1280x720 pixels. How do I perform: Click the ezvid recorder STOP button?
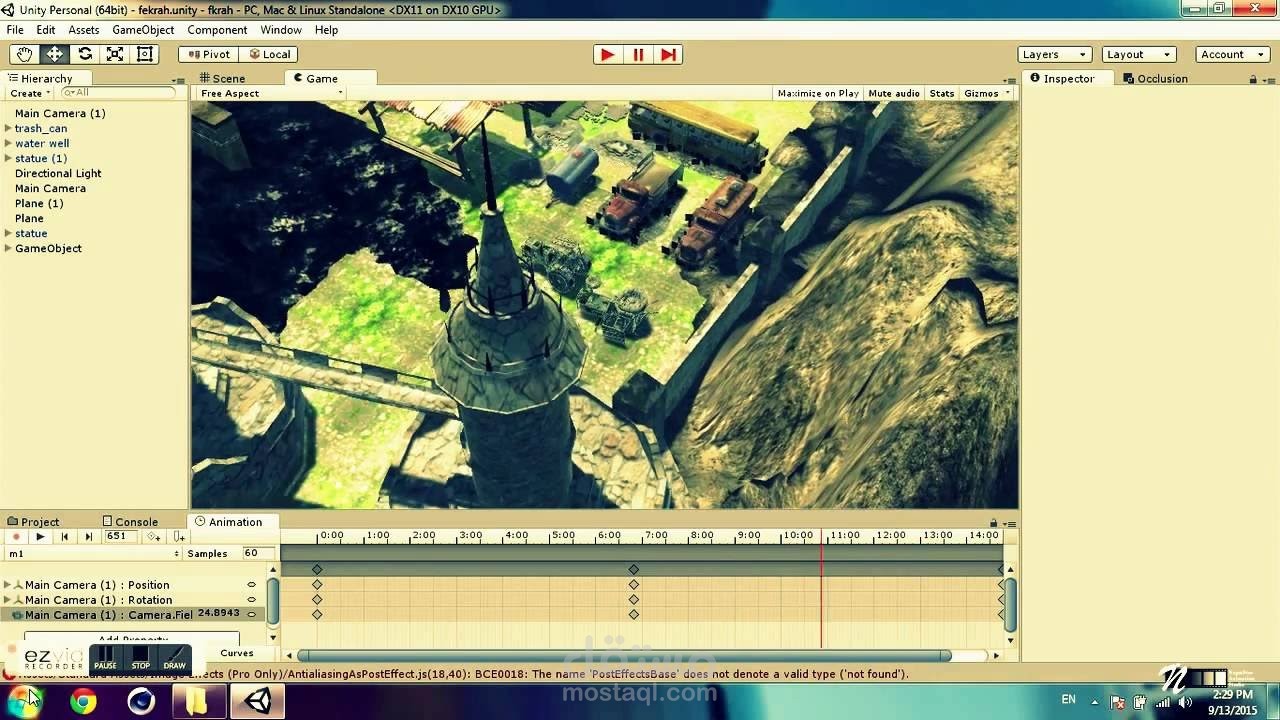click(x=141, y=659)
